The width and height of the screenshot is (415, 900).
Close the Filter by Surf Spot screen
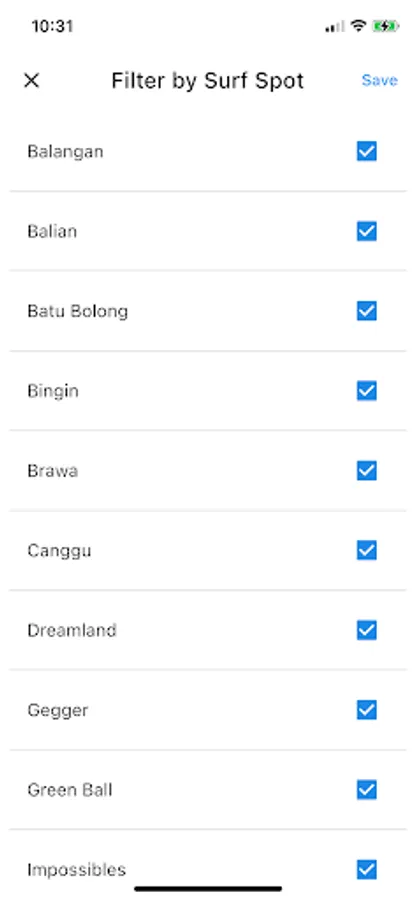(32, 80)
